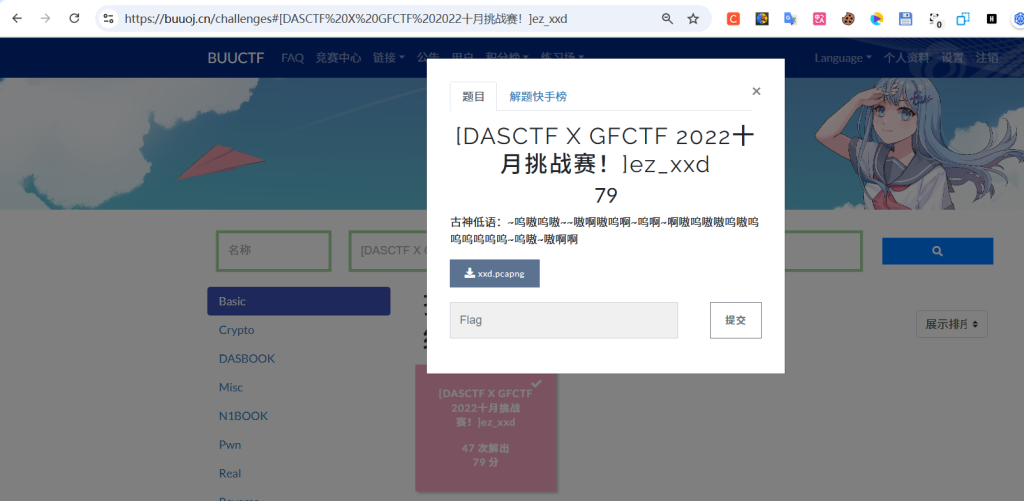Expand the Language dropdown
The height and width of the screenshot is (501, 1024).
pos(842,58)
